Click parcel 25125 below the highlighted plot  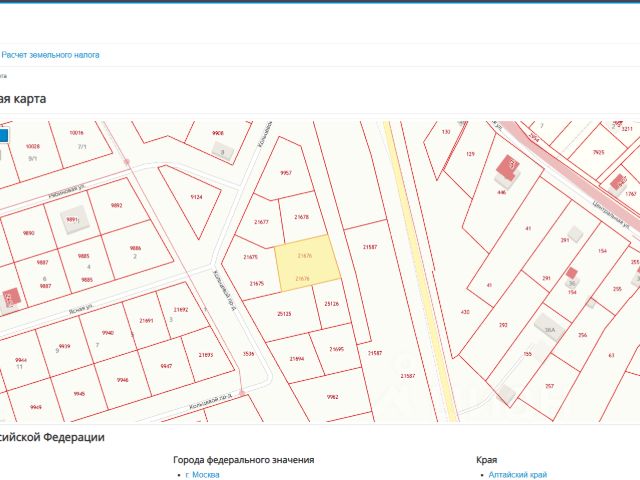tap(284, 314)
